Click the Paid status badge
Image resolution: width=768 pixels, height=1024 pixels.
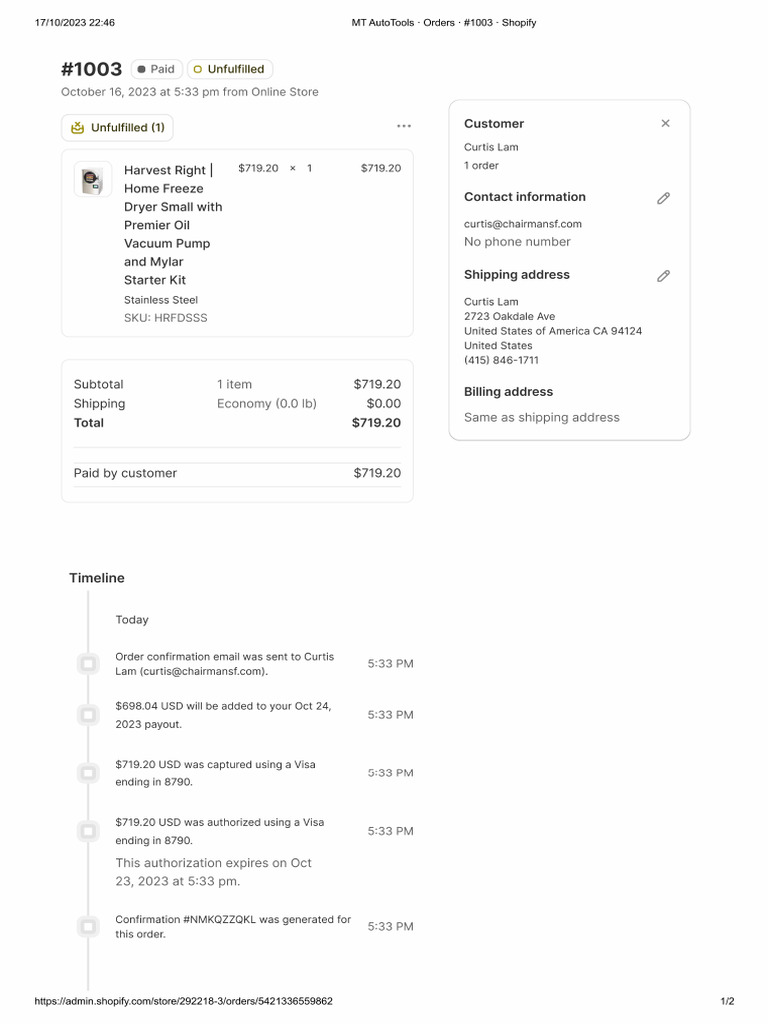[156, 70]
